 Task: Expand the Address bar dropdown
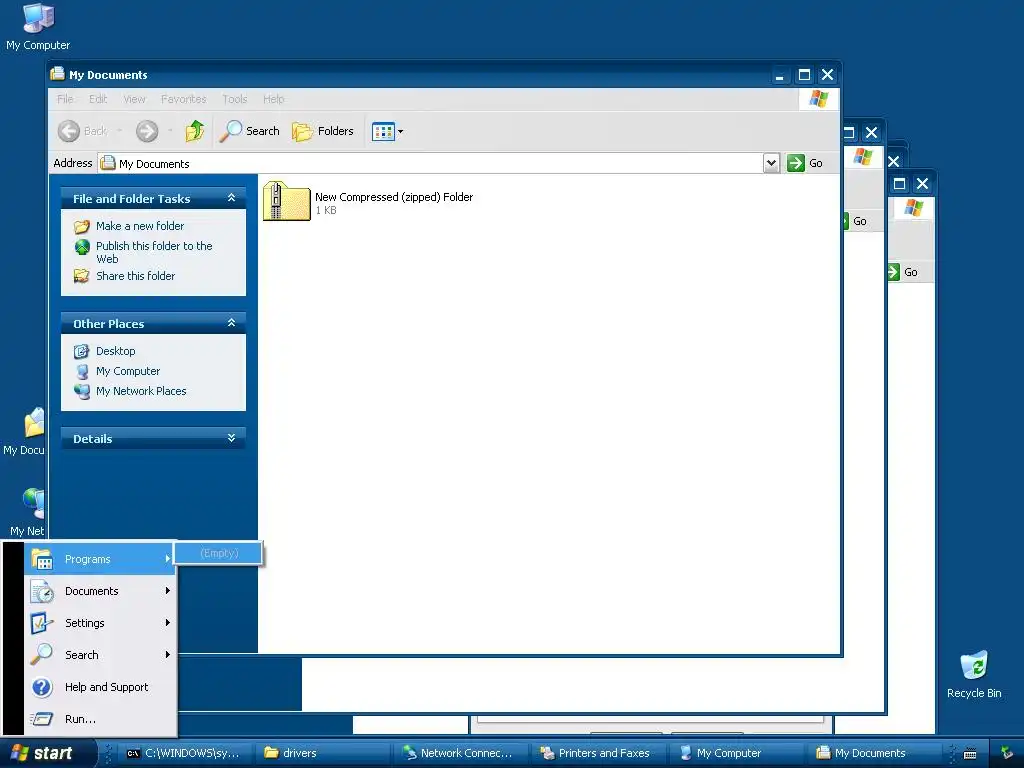[771, 163]
